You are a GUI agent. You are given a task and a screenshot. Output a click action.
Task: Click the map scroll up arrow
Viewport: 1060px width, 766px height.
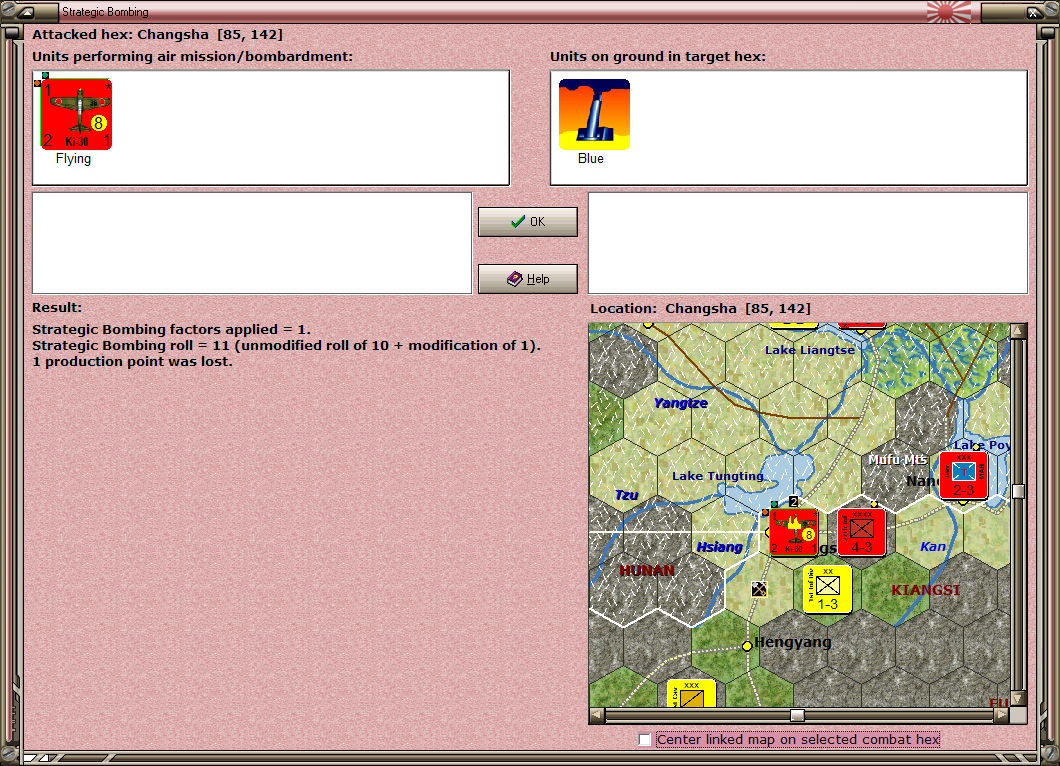(1018, 331)
